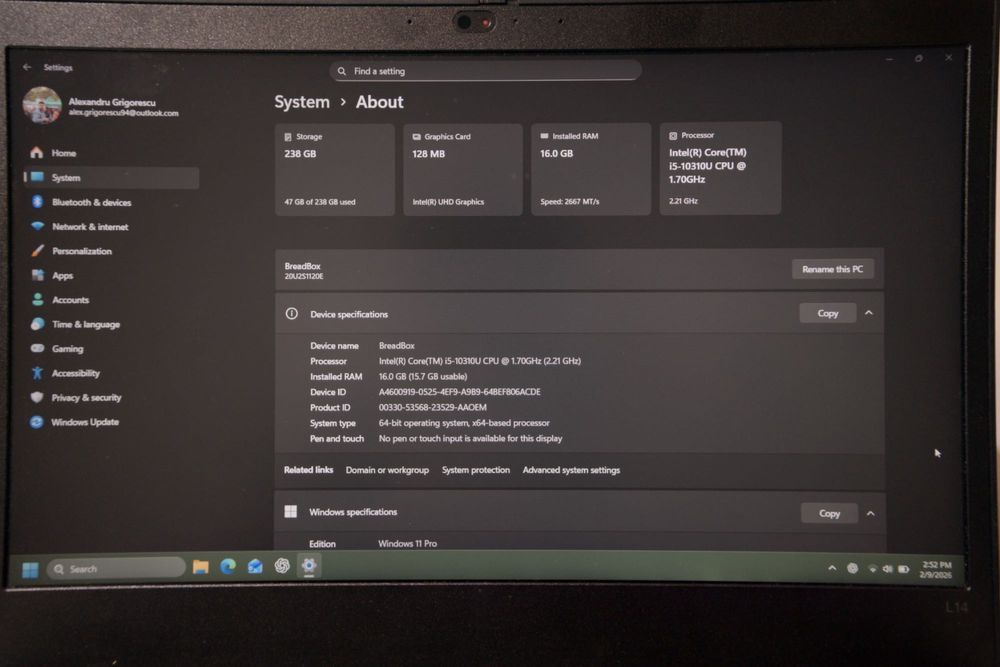Click the Windows specifications logo icon

coord(290,511)
